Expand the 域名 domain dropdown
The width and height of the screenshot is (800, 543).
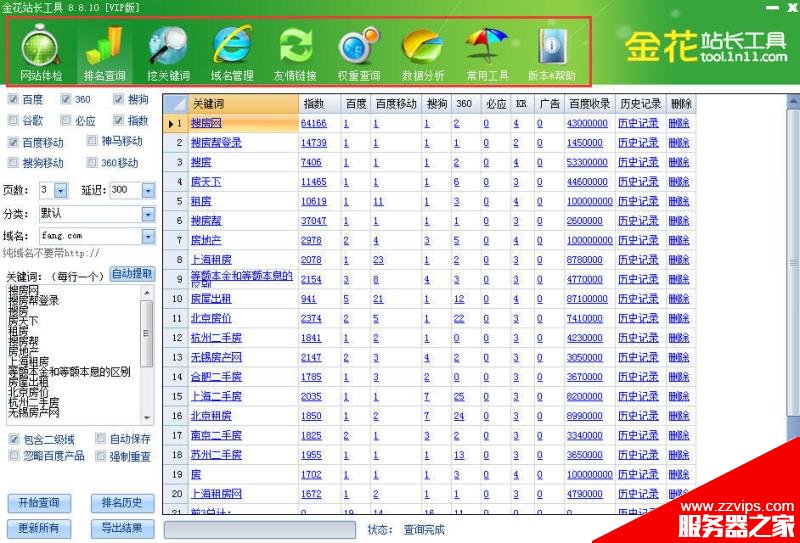pos(148,236)
